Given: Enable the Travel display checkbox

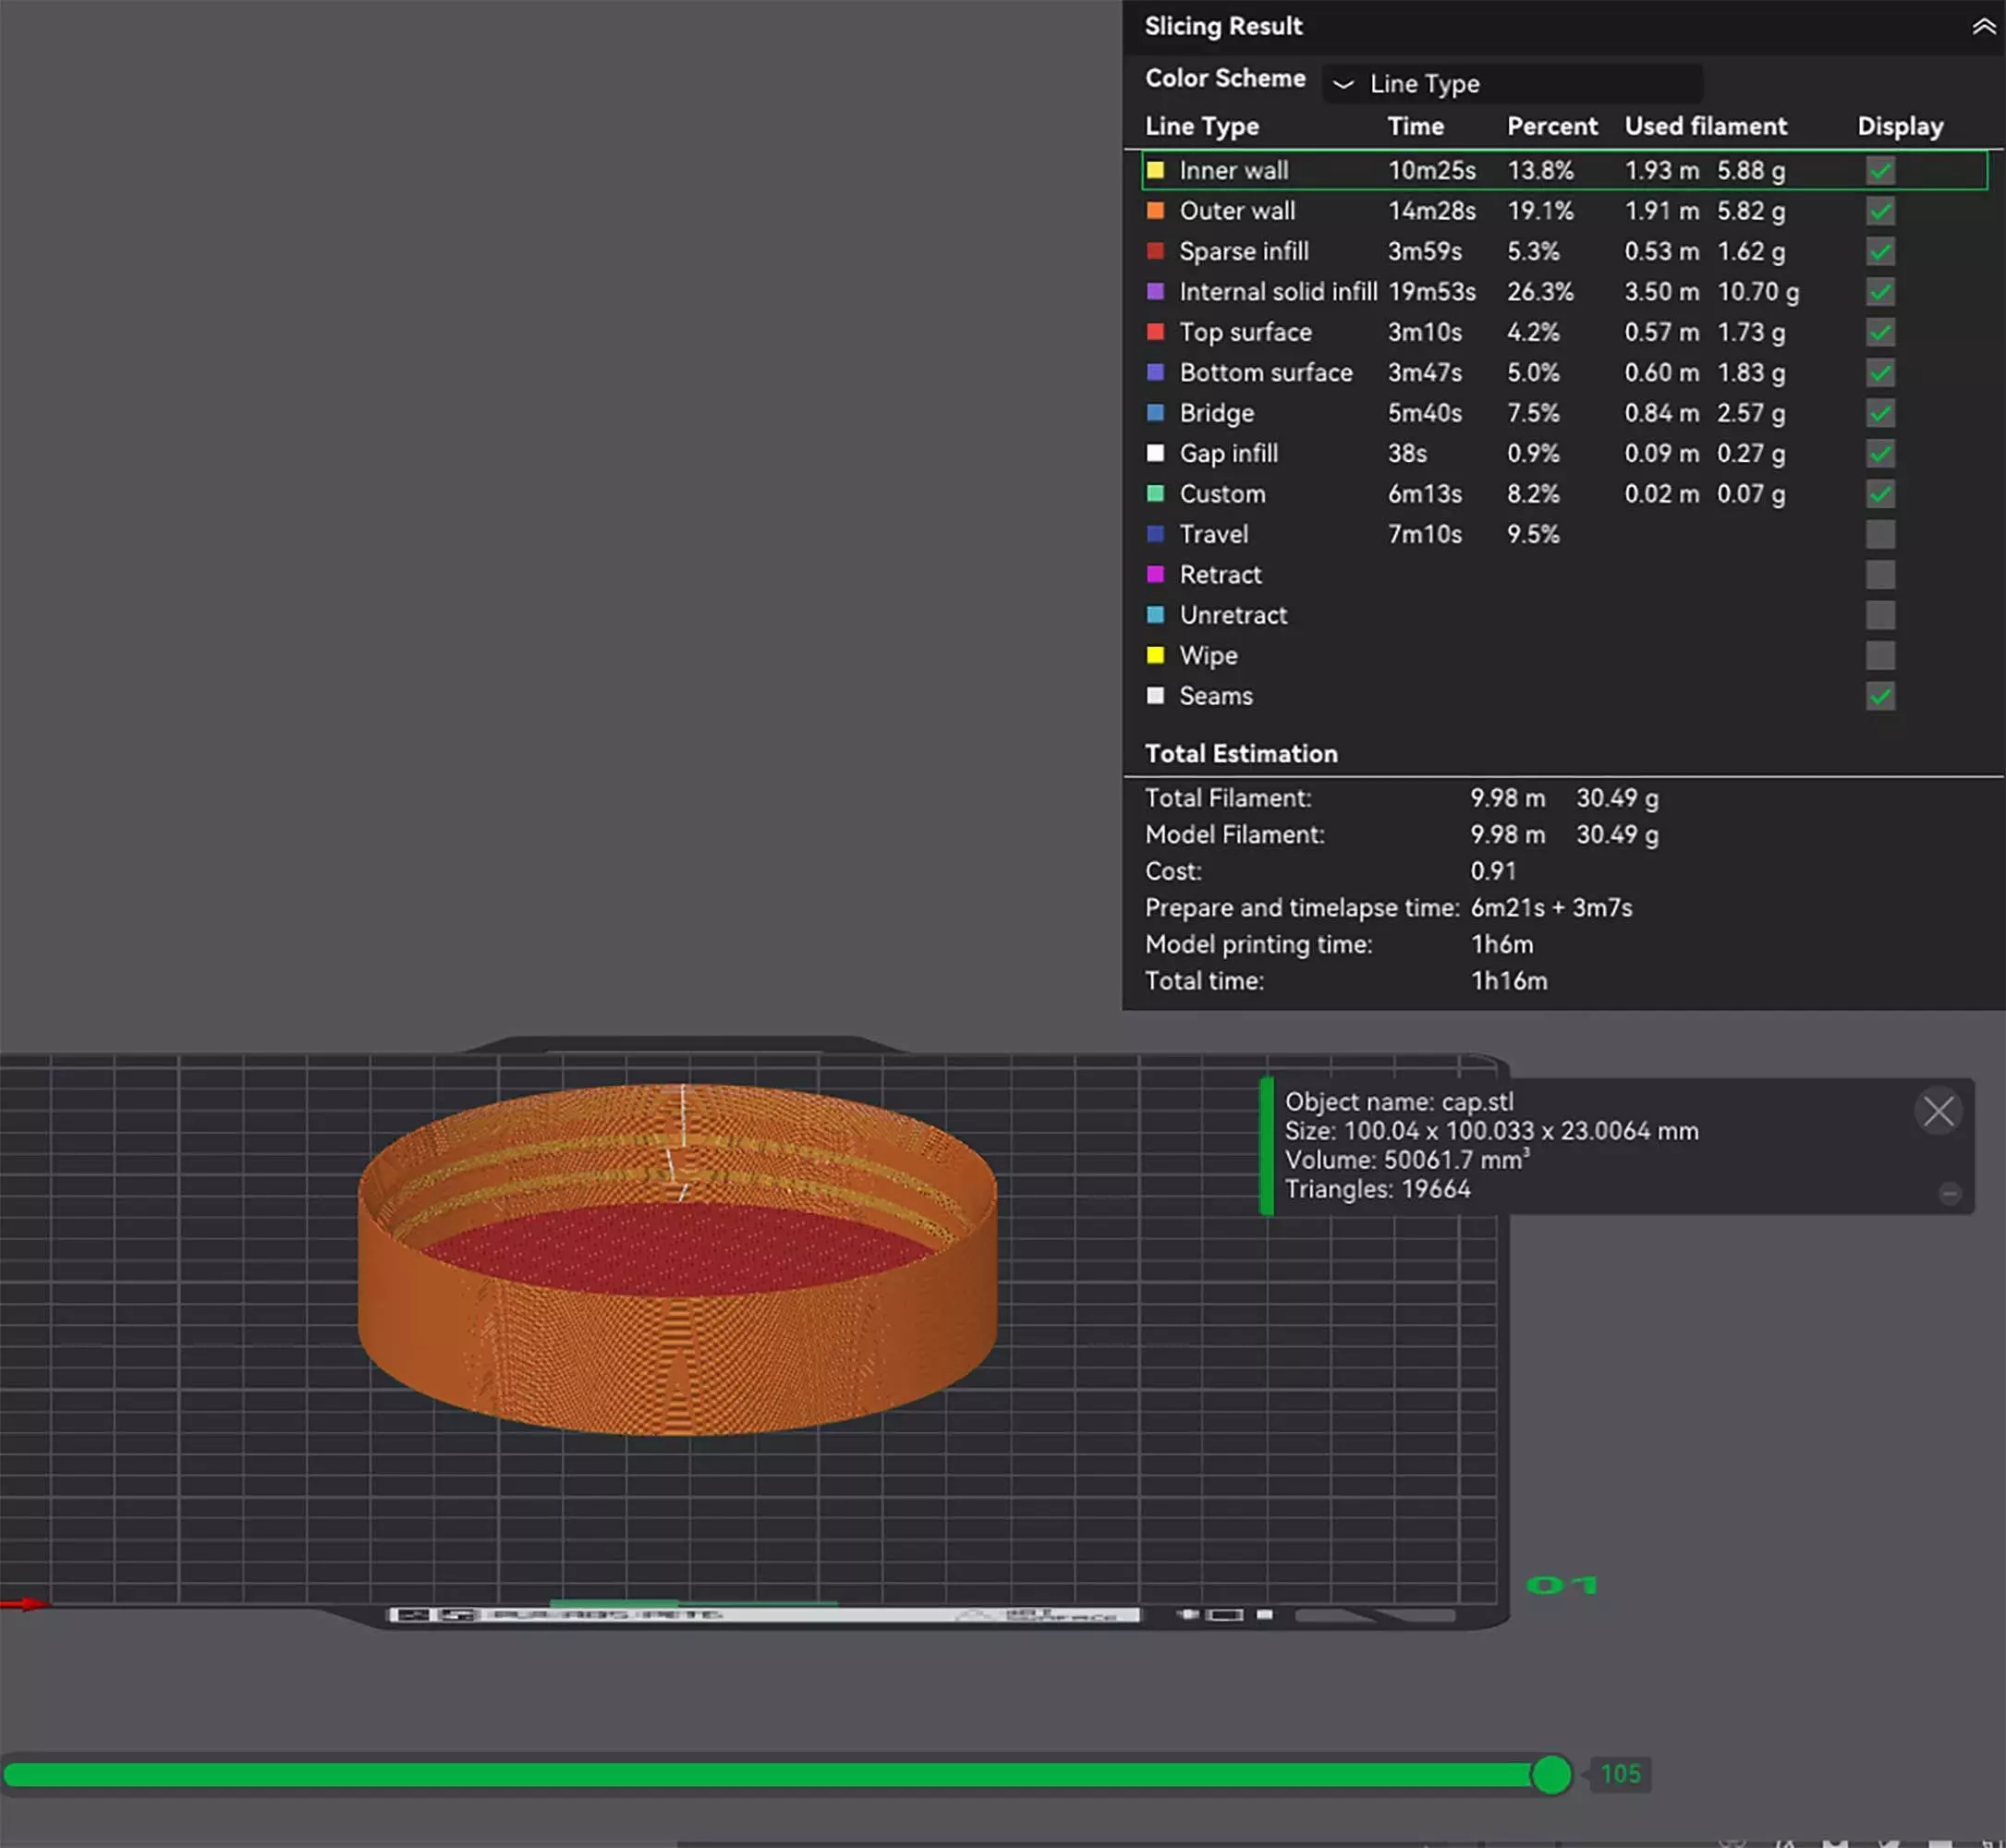Looking at the screenshot, I should tap(1879, 535).
